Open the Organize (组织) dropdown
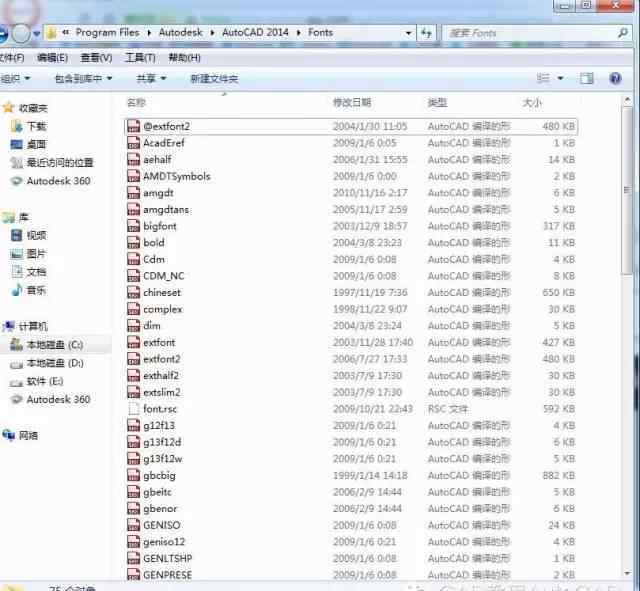 point(15,78)
